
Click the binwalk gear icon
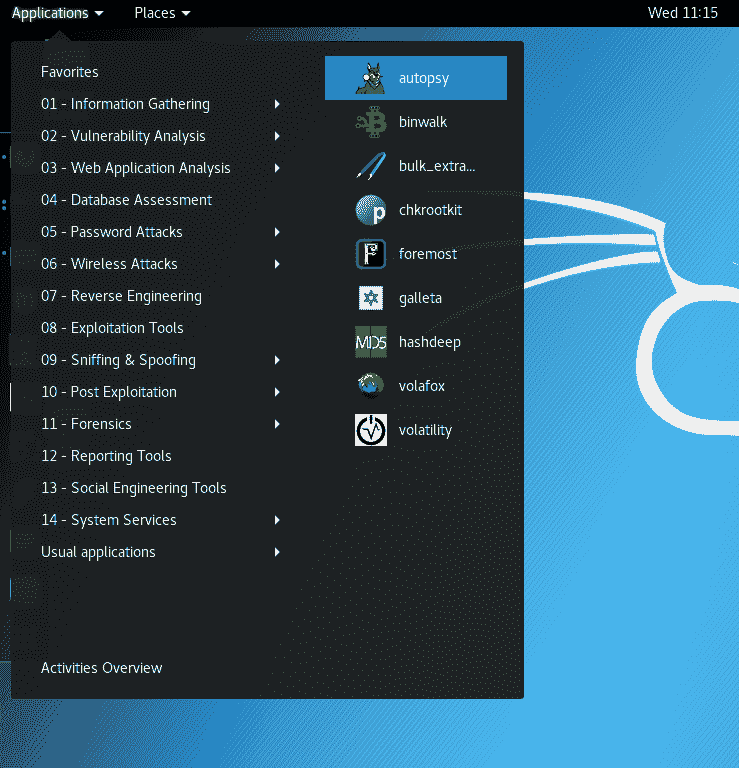(x=371, y=122)
